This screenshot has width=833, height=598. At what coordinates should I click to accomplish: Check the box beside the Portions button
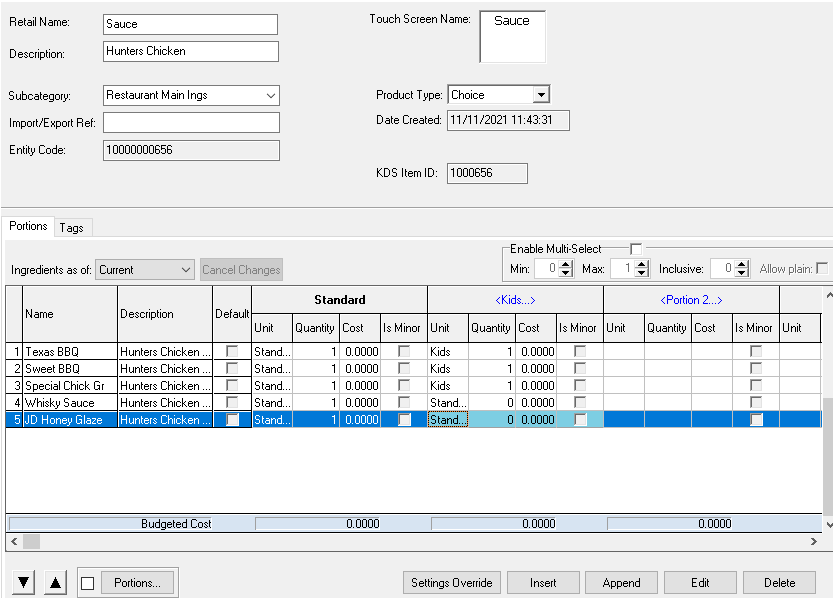pos(88,583)
